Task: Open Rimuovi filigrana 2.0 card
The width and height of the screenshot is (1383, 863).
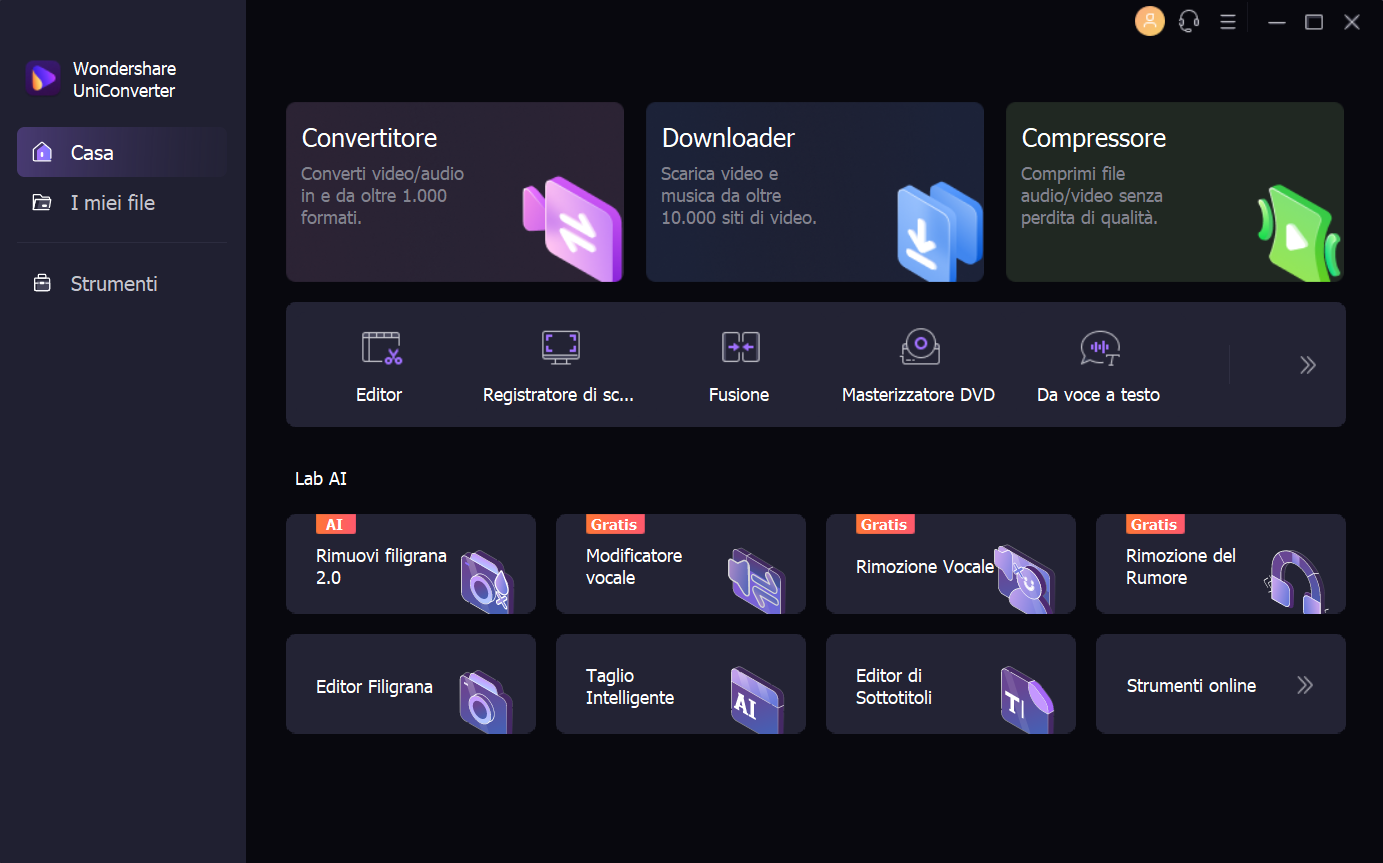Action: tap(411, 564)
